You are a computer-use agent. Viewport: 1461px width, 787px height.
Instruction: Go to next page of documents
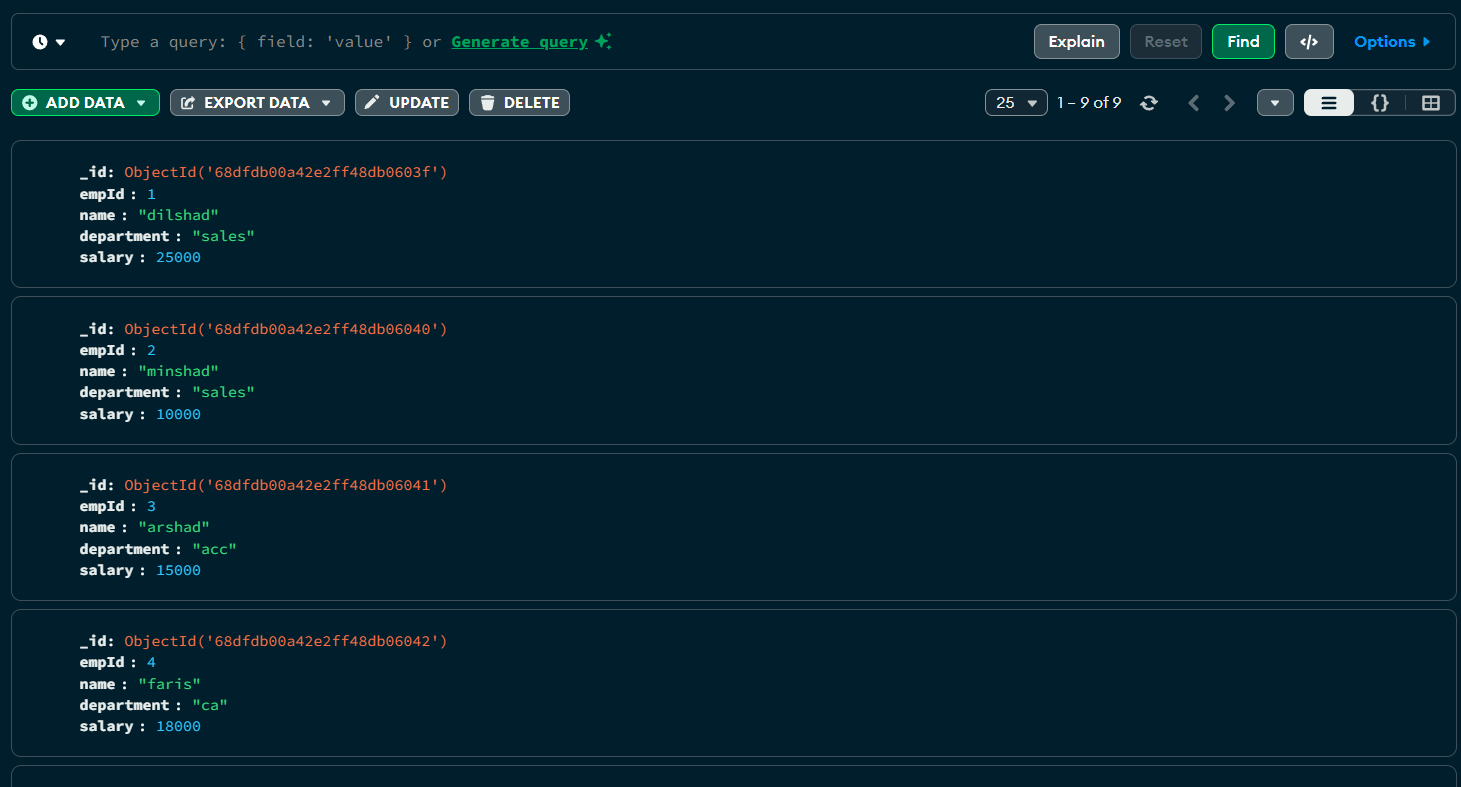(1229, 102)
